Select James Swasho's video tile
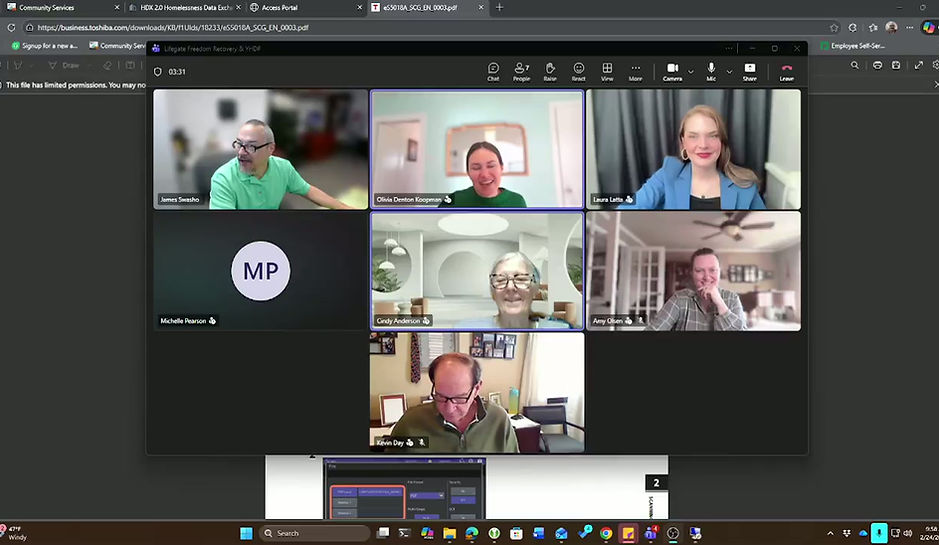Screen dimensions: 939x545 [x=261, y=149]
